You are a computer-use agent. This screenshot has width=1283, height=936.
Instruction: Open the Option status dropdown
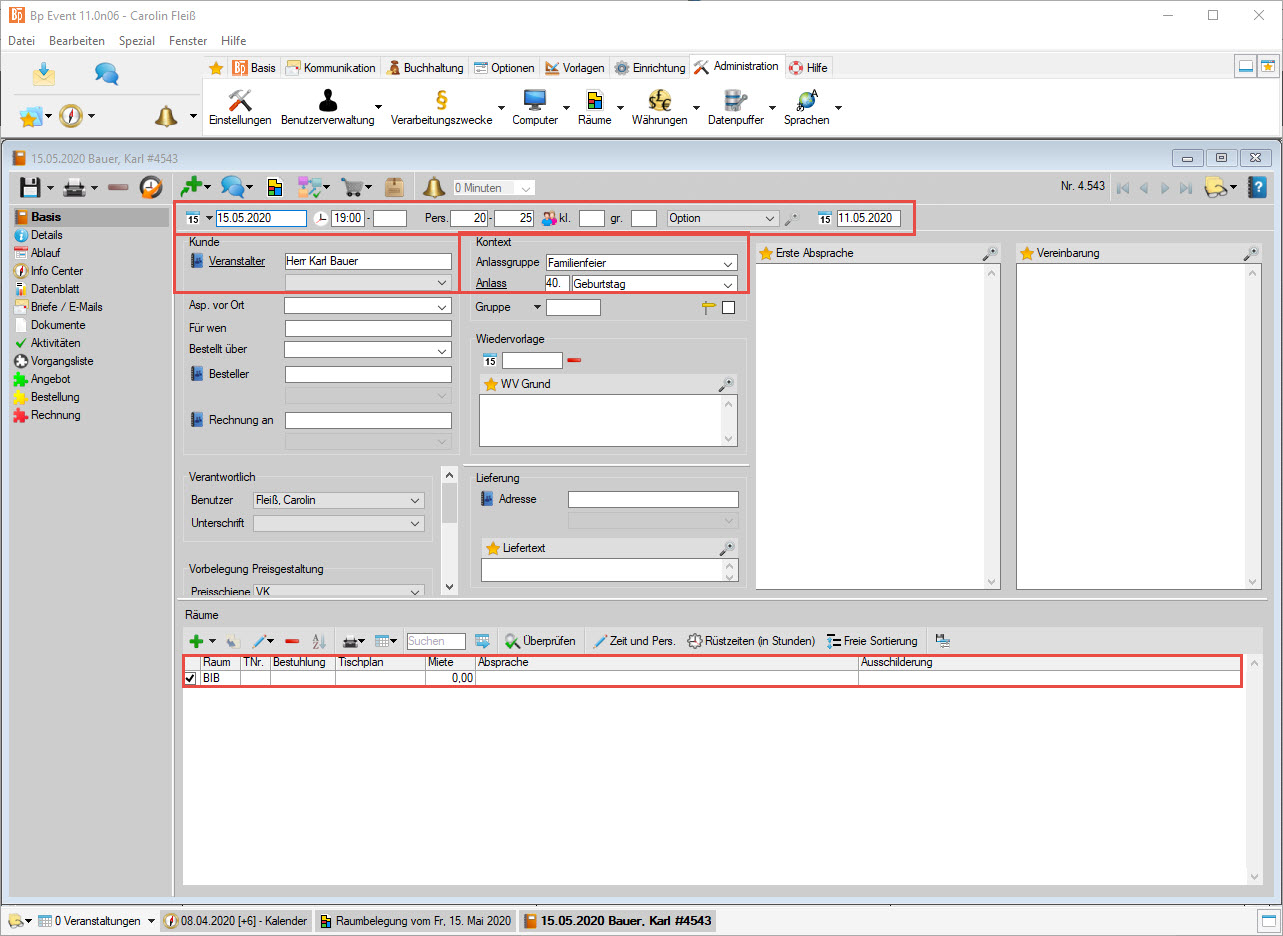(769, 218)
